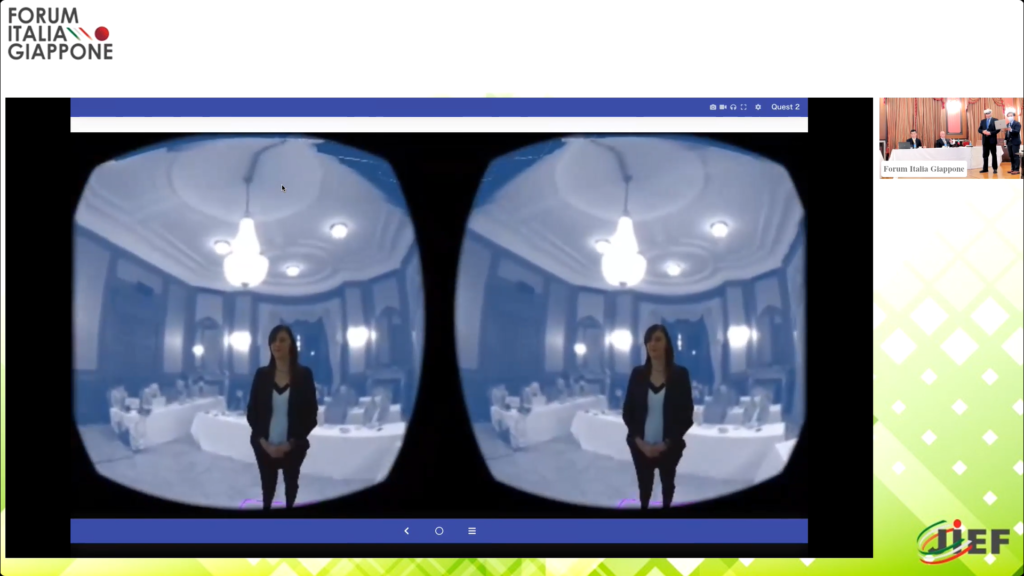1024x576 pixels.
Task: Toggle fullscreen mode in the cast toolbar
Action: (743, 107)
